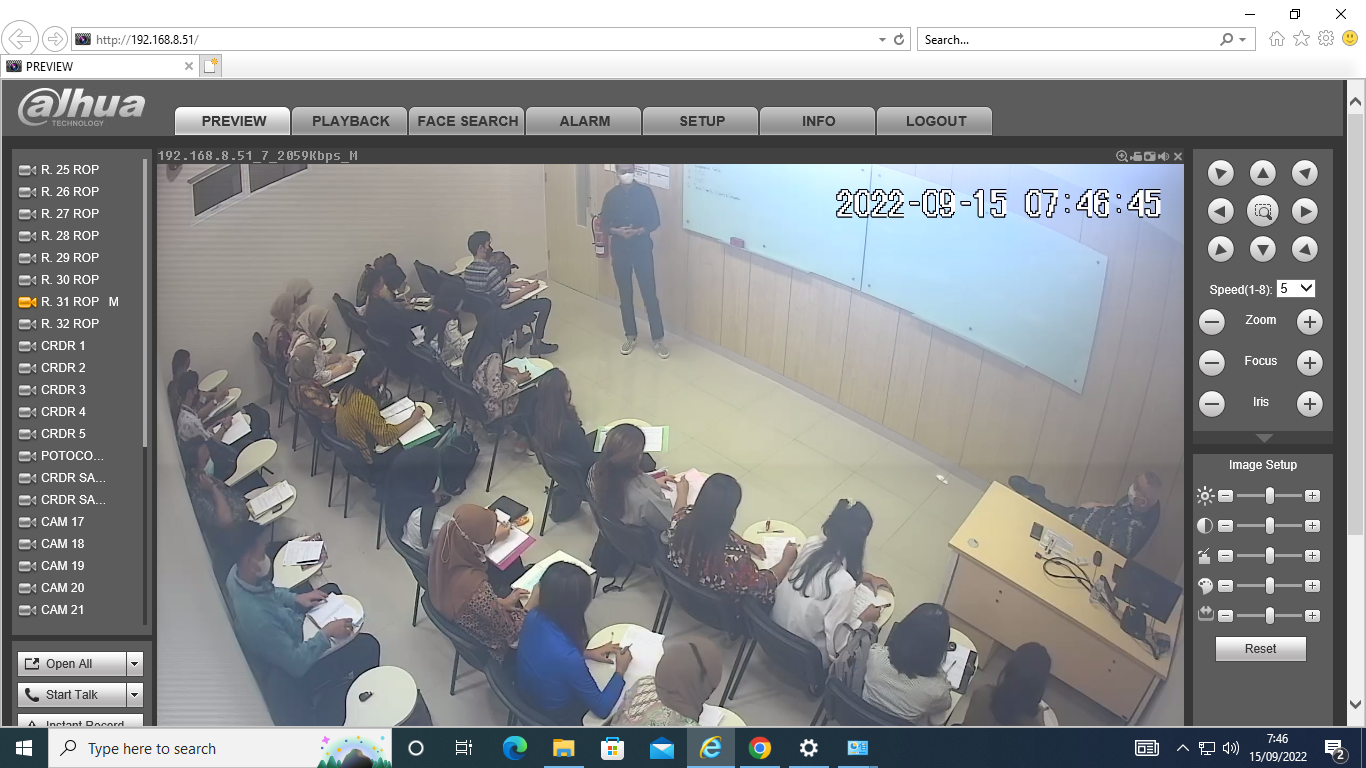
Task: Move PTZ camera diagonally down-right
Action: pos(1304,249)
